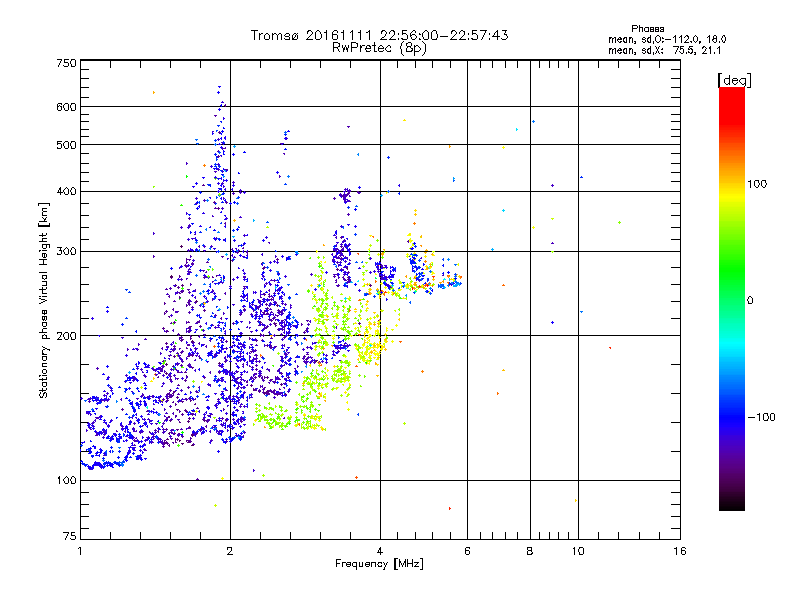
Task: Click the 'Stationary phase Virtual Height [km]' axis title
Action: (44, 300)
